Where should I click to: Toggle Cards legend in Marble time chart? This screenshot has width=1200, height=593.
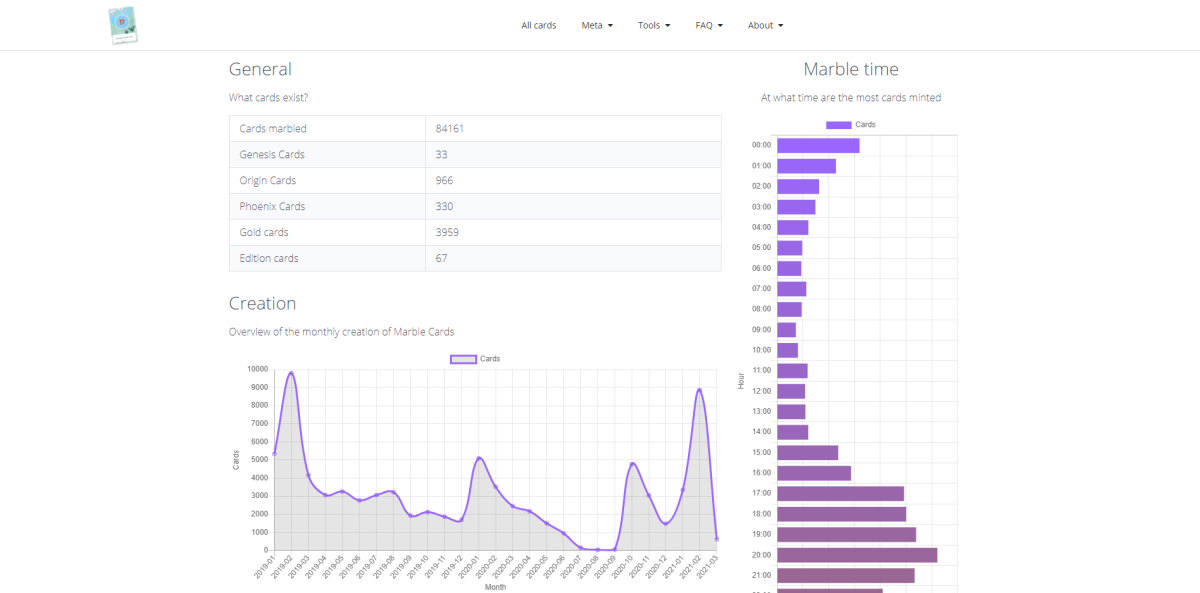[x=851, y=125]
